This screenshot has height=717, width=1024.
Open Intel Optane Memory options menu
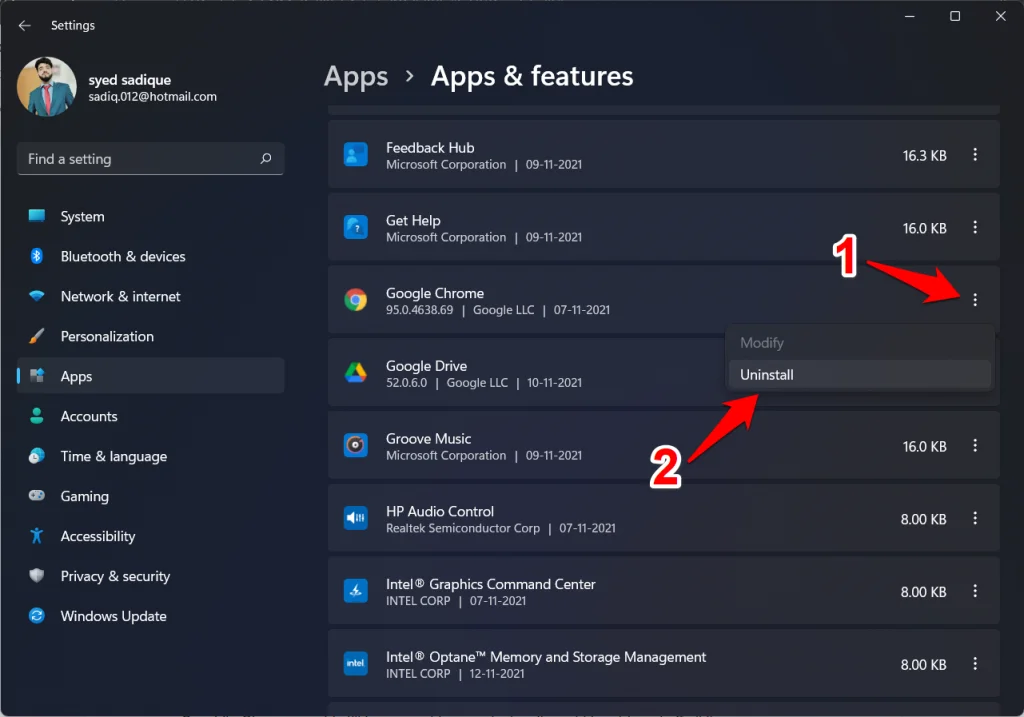975,663
